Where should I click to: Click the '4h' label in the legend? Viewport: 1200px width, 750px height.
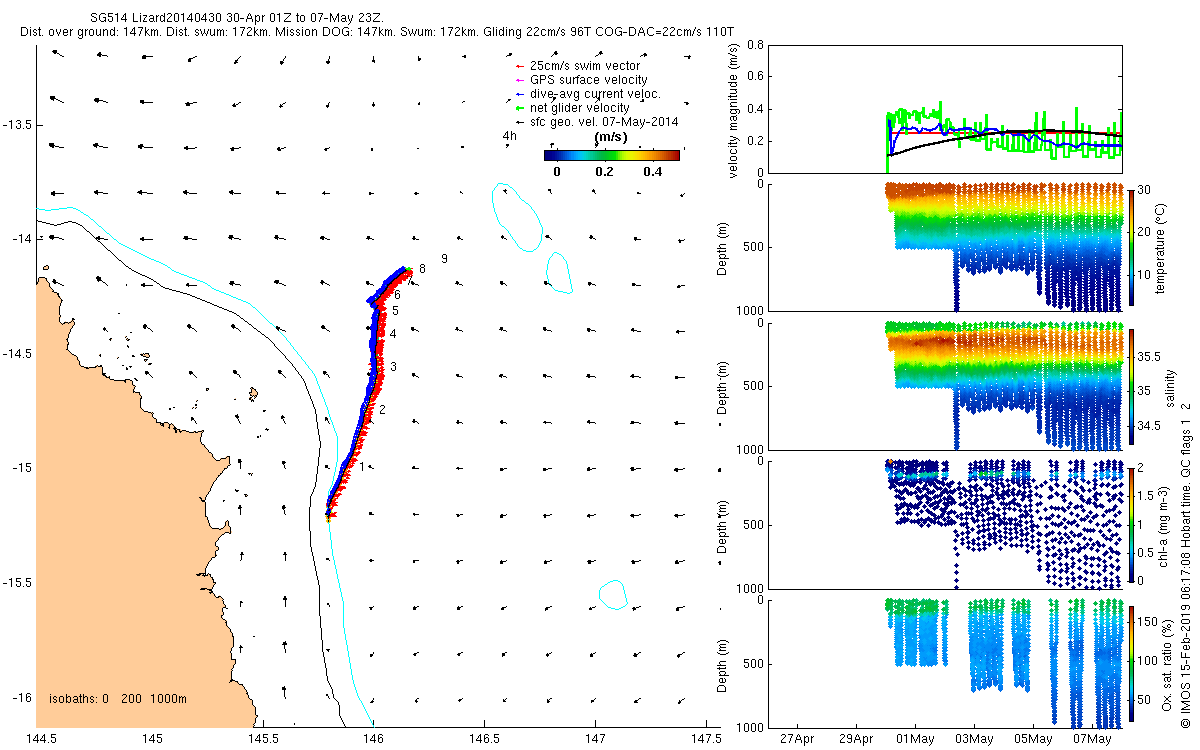[x=510, y=136]
